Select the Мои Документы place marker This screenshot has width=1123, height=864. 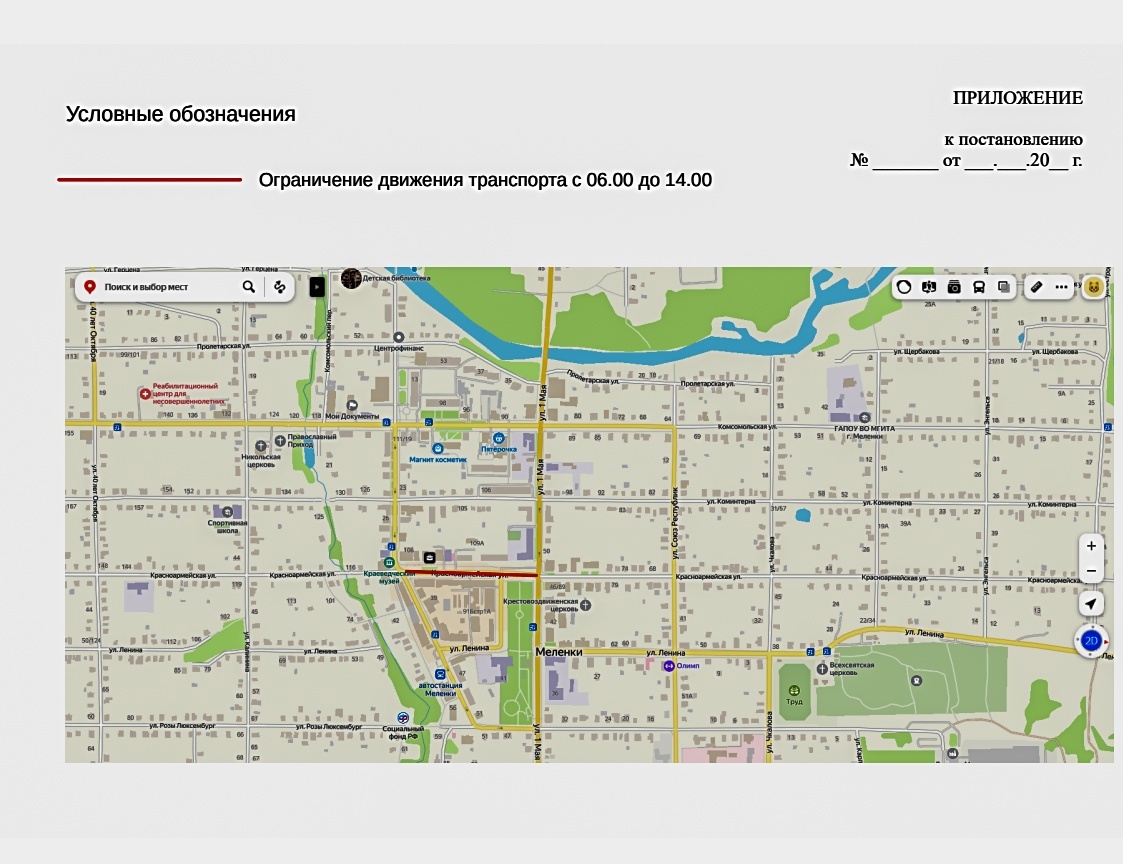pos(352,405)
